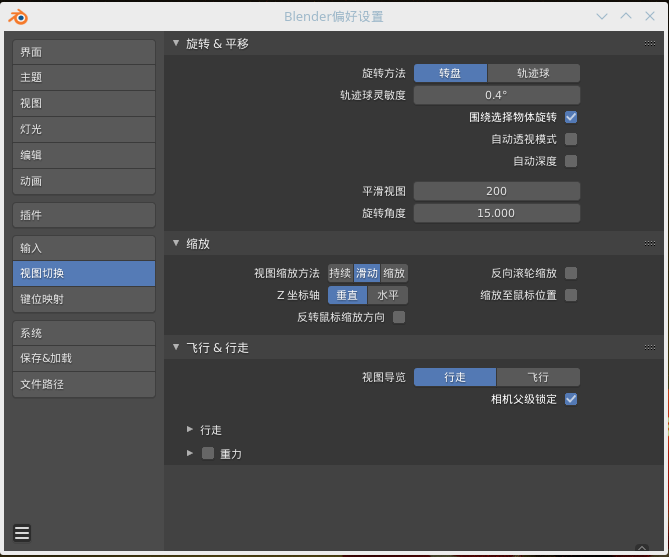Open the 界面 preferences tab
This screenshot has width=669, height=557.
click(x=84, y=52)
